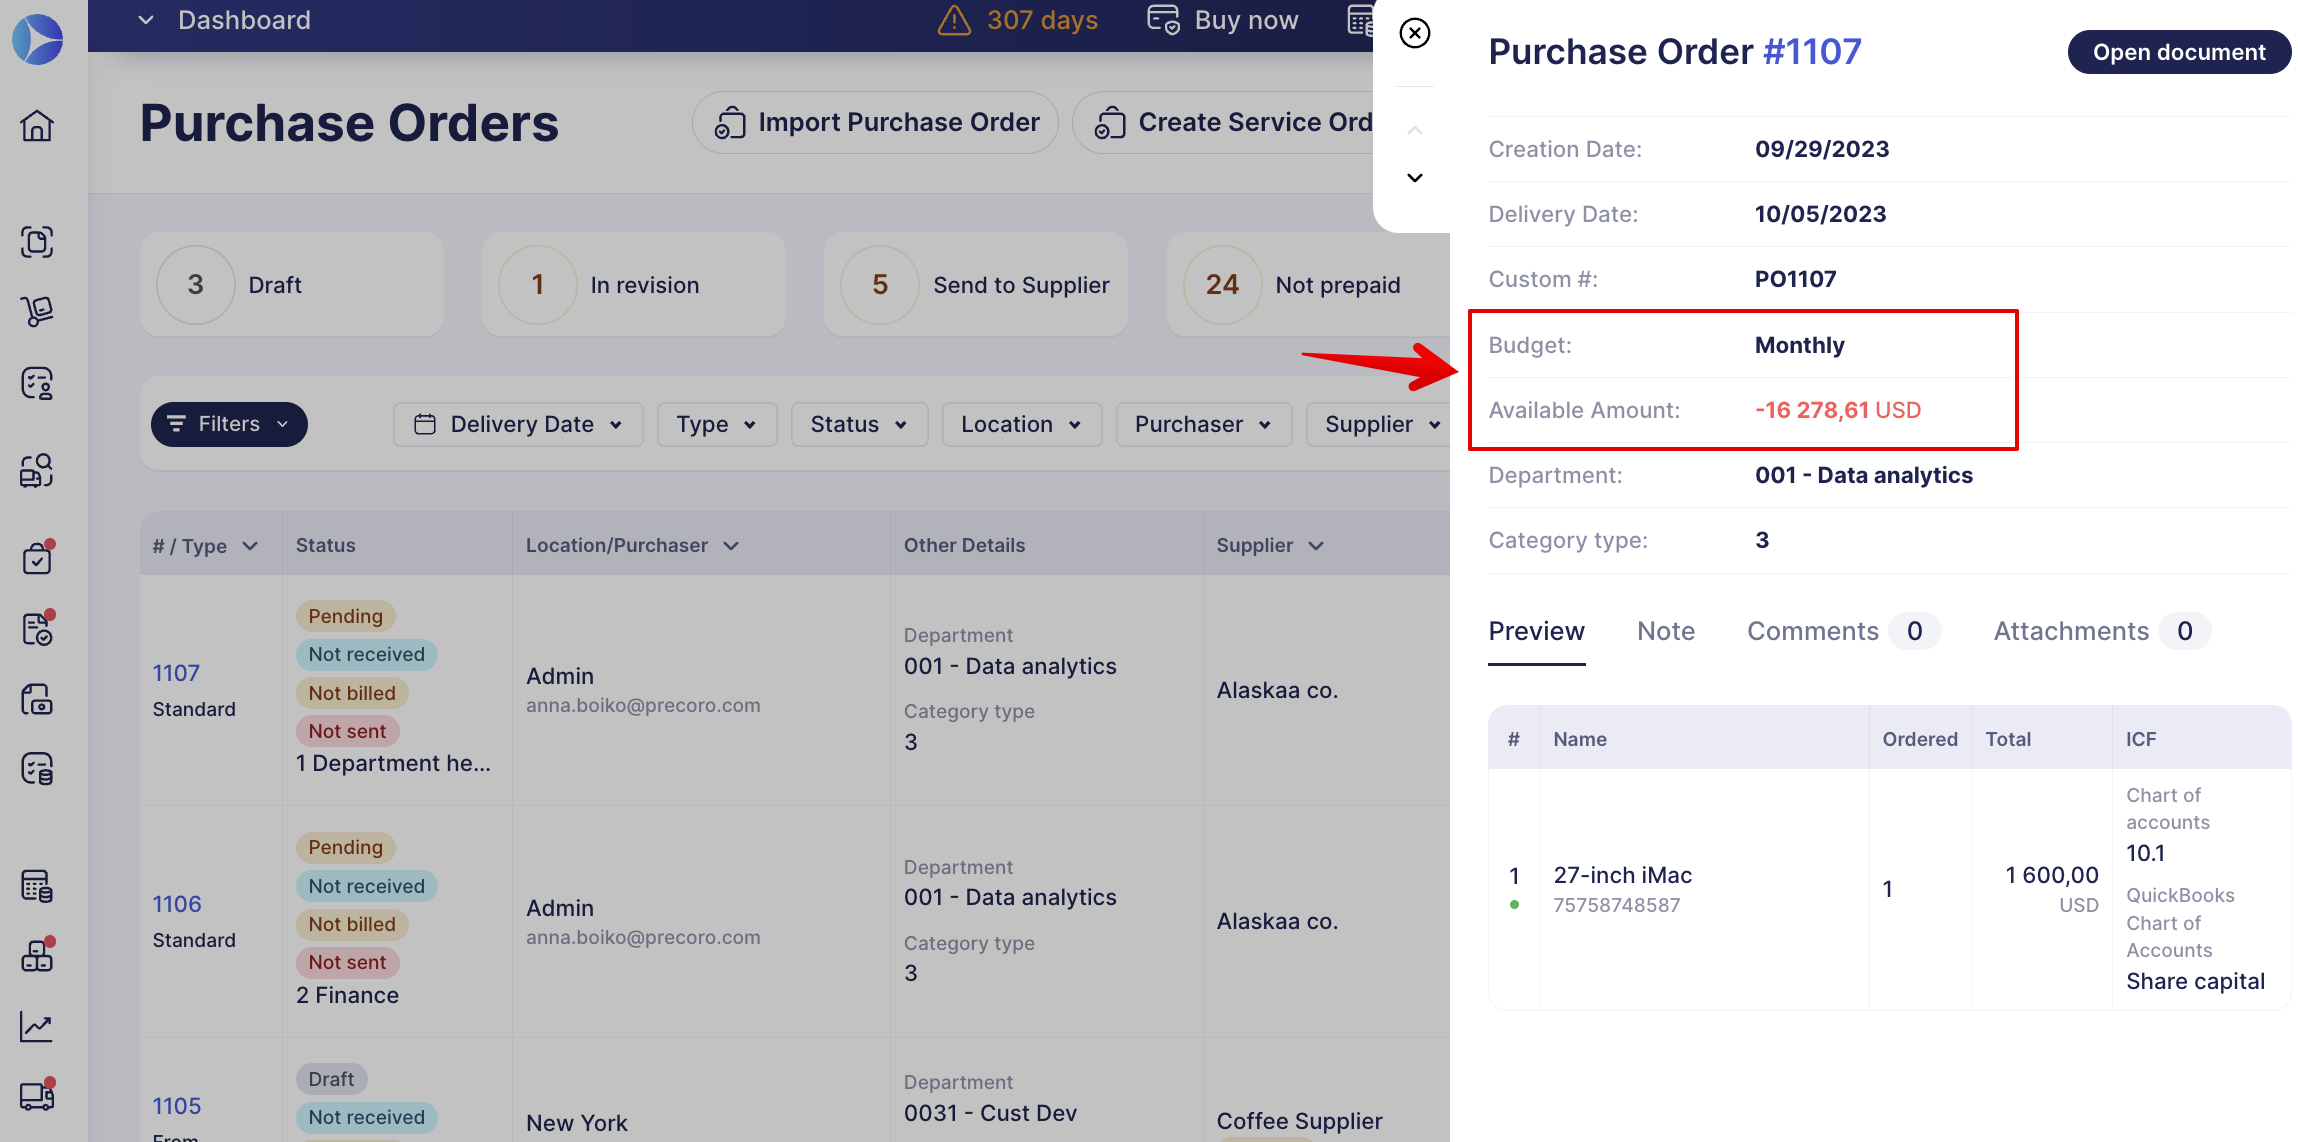The width and height of the screenshot is (2298, 1142).
Task: Open the Home sidebar icon
Action: pos(37,126)
